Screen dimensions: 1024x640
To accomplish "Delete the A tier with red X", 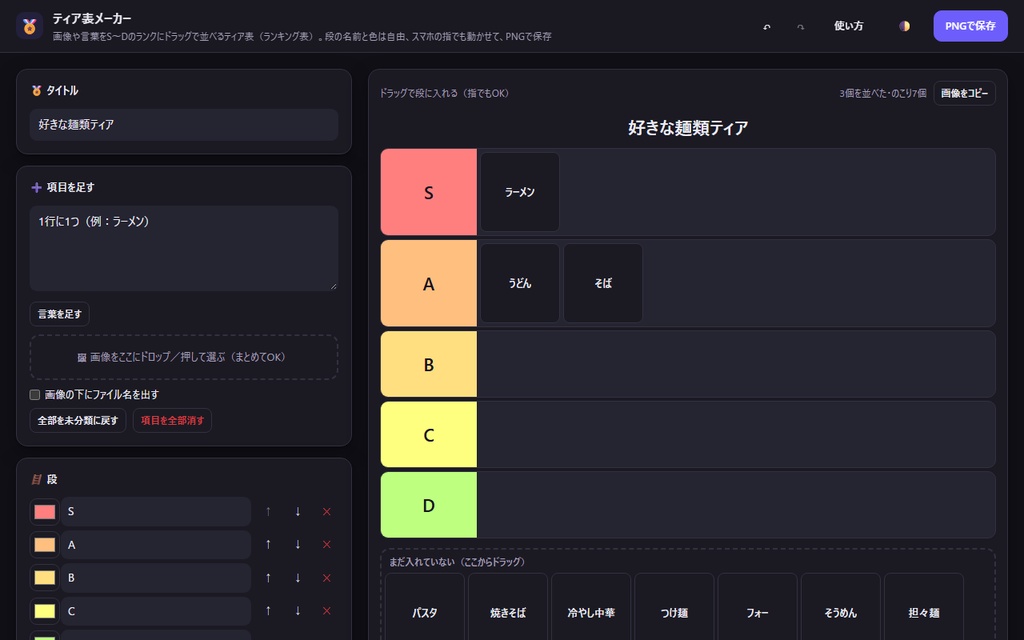I will click(327, 545).
